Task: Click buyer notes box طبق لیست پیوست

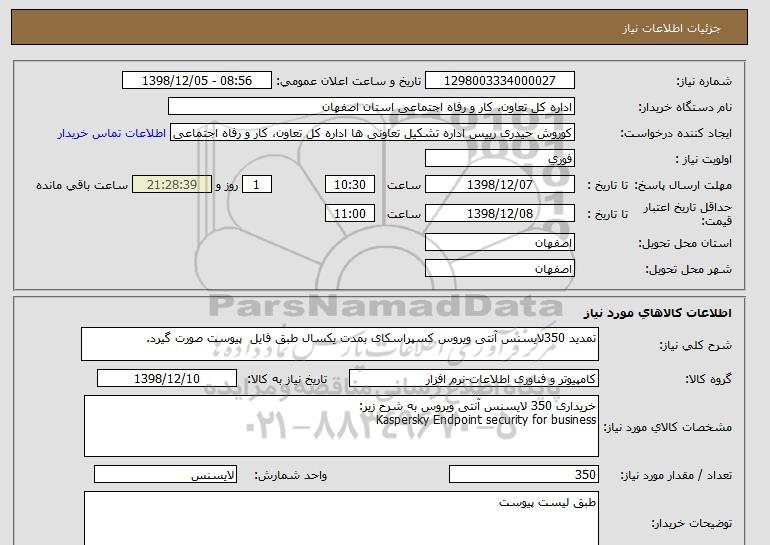Action: pyautogui.click(x=341, y=518)
